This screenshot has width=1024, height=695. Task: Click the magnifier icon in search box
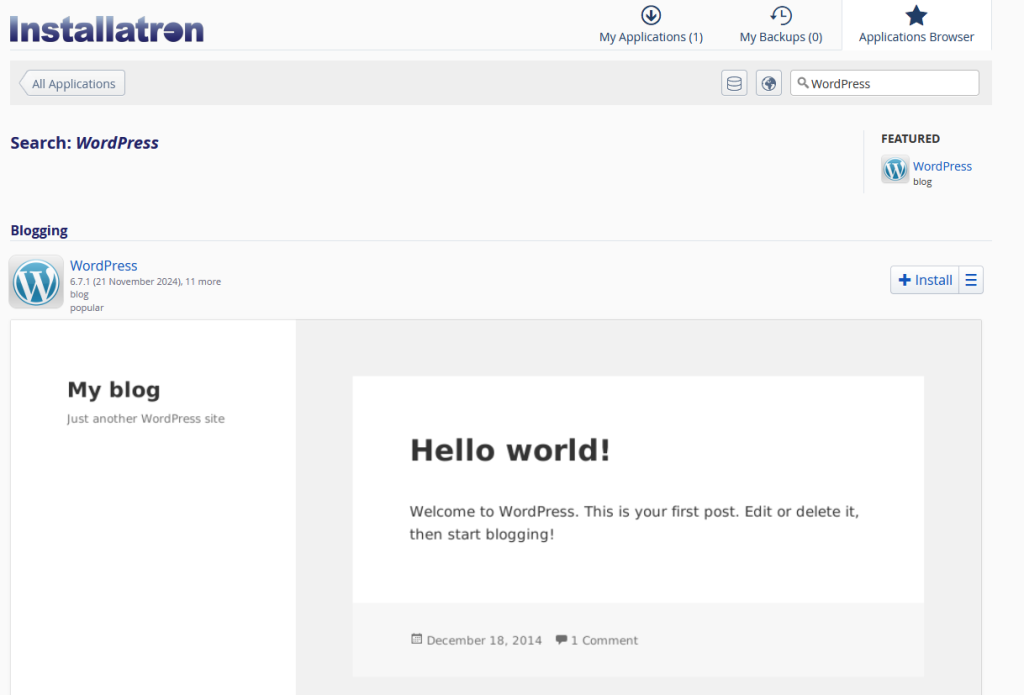tap(802, 83)
